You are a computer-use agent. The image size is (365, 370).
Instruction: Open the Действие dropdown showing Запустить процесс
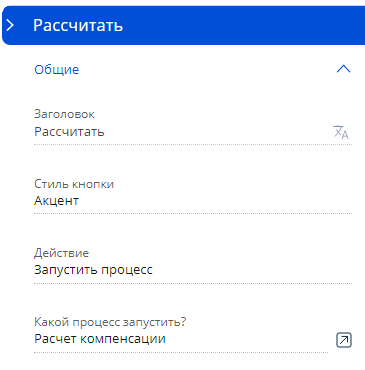click(x=193, y=270)
